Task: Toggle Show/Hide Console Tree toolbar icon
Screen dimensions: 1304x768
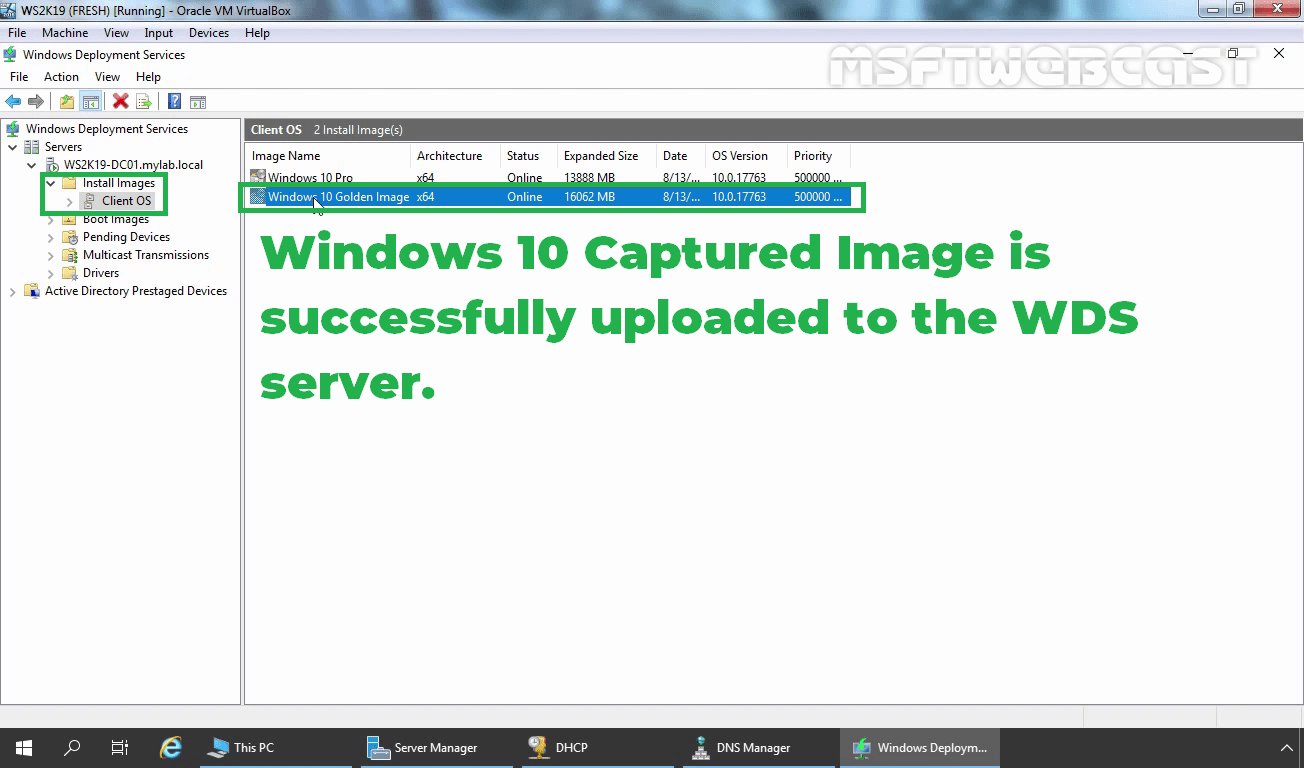Action: click(x=90, y=101)
